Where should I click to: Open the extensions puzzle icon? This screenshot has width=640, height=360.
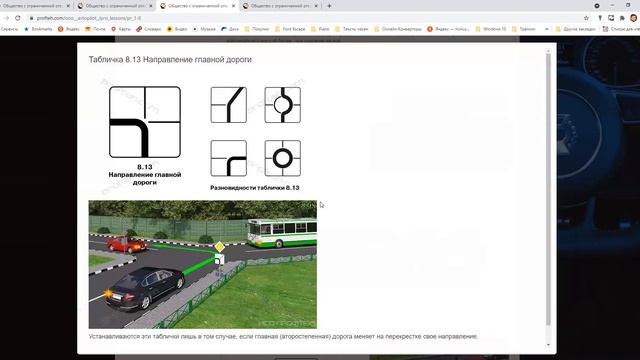(x=622, y=18)
